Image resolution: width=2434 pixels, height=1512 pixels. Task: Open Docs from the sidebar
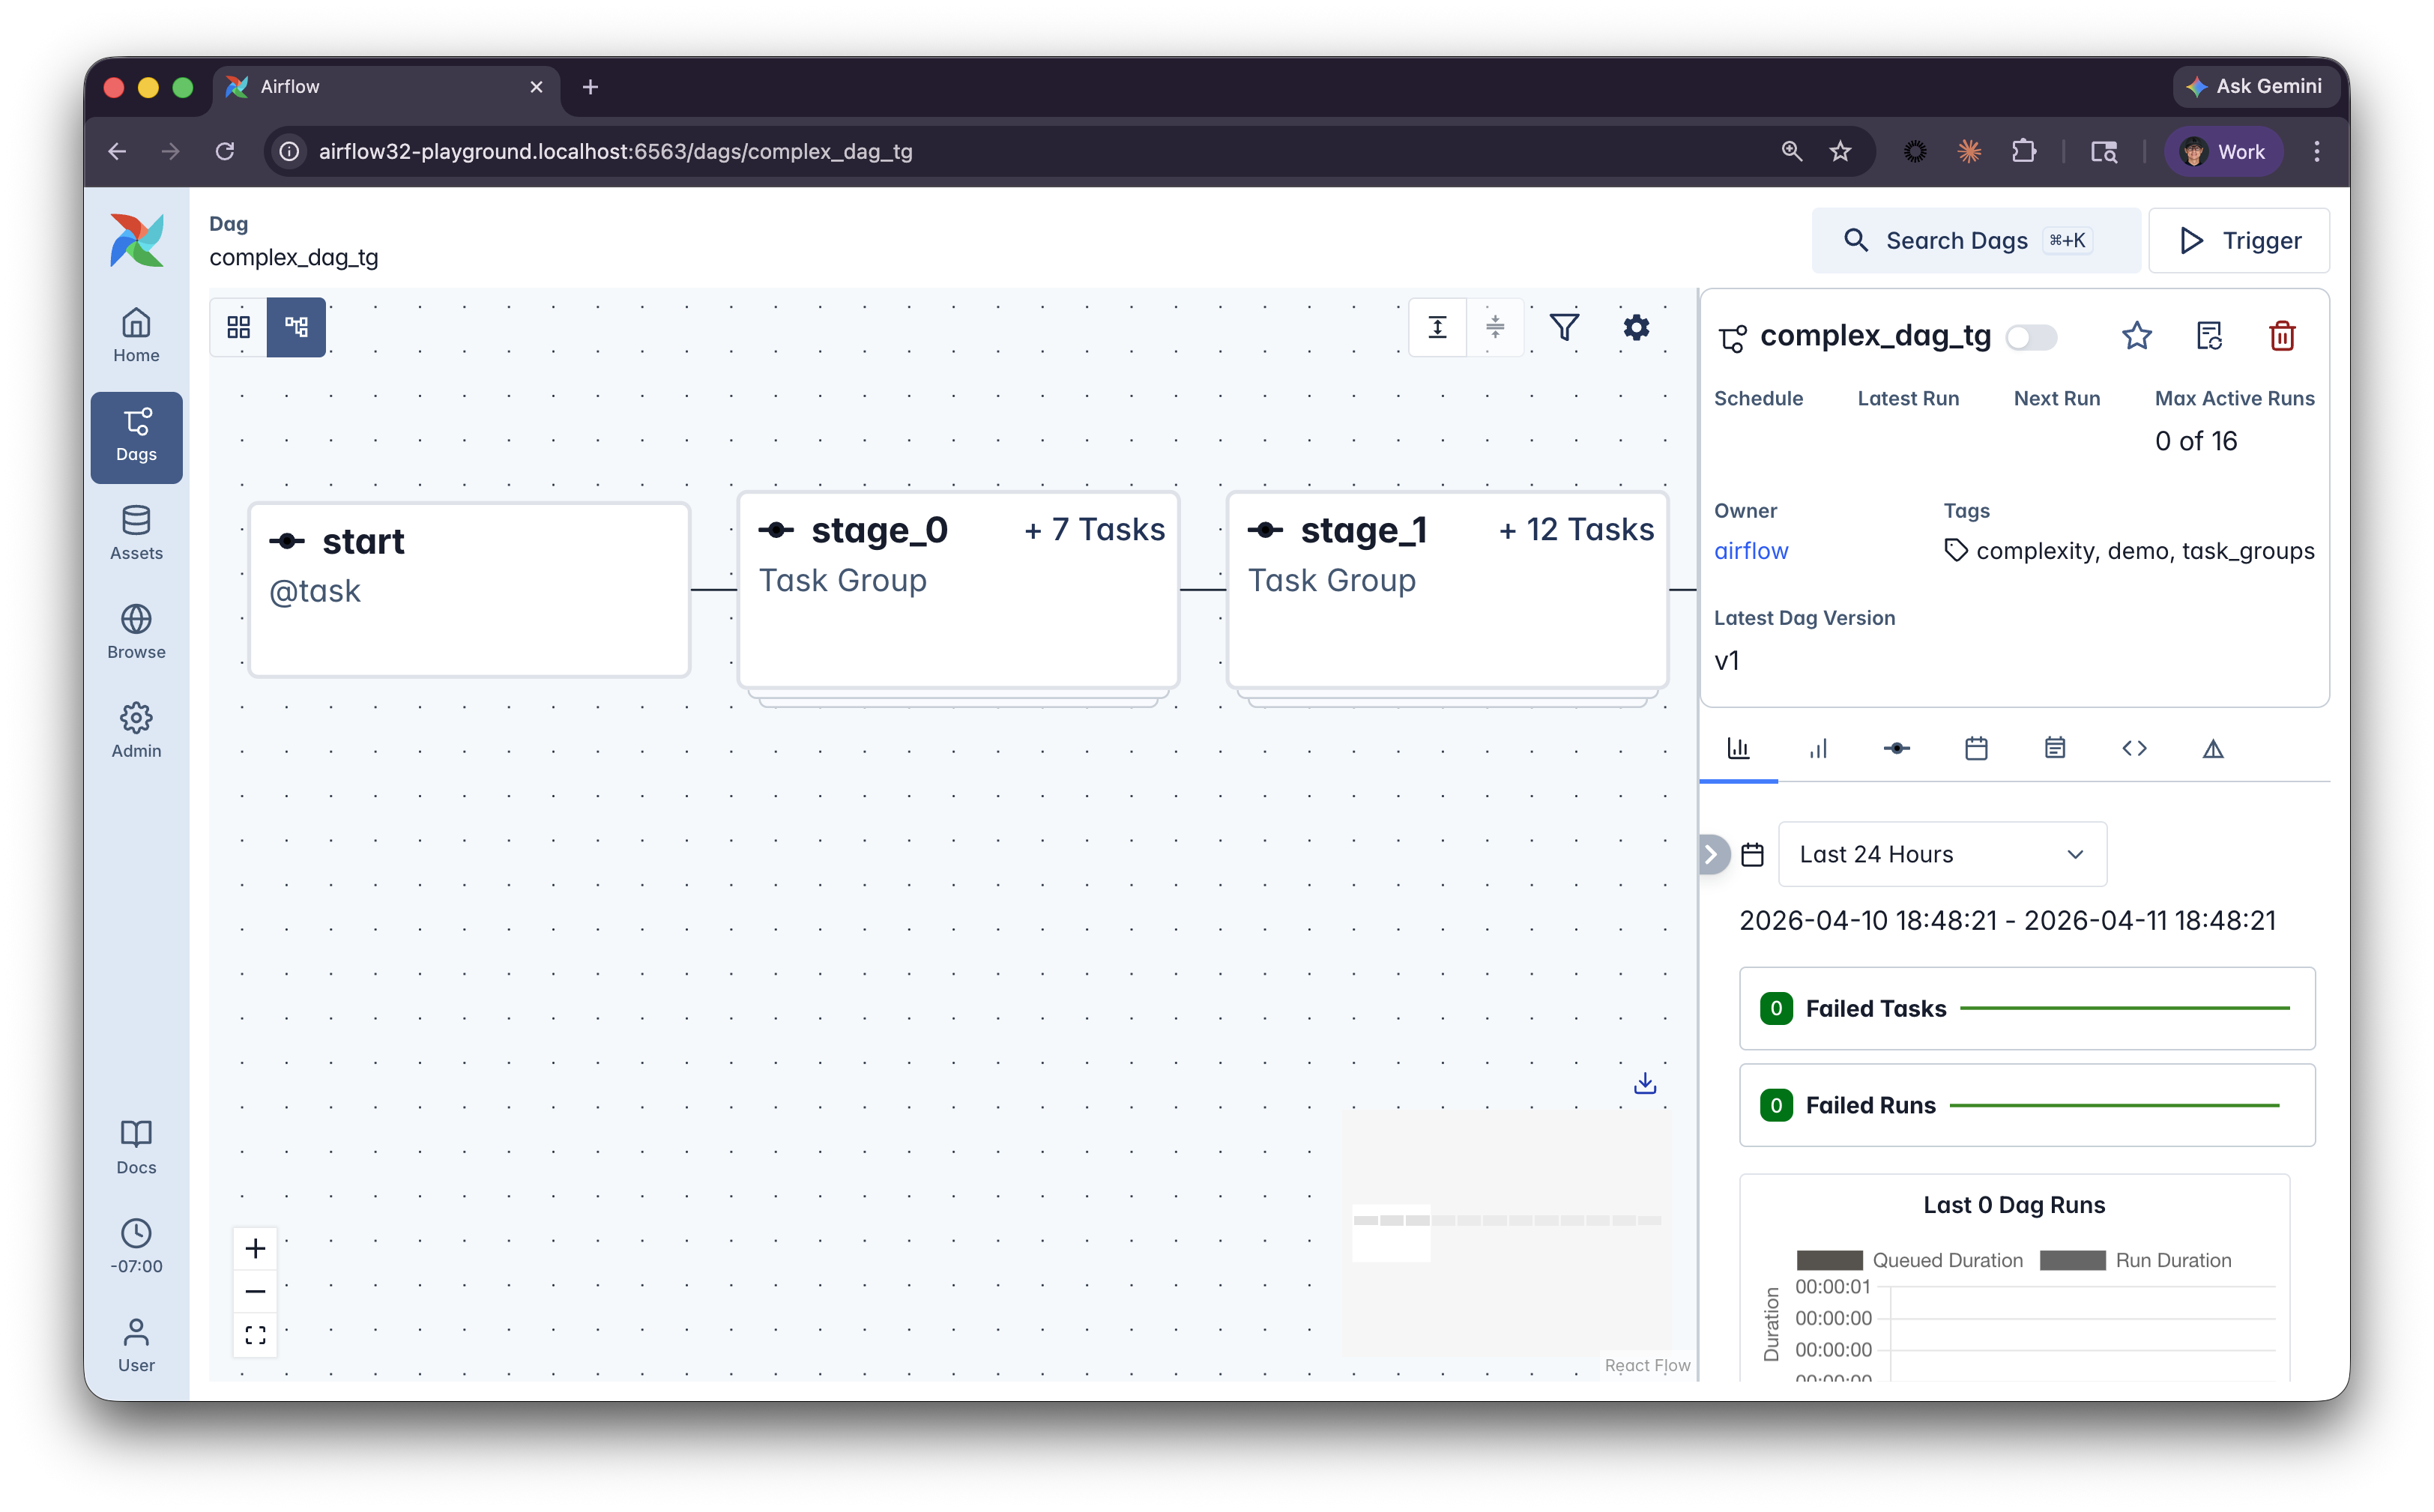pyautogui.click(x=136, y=1148)
